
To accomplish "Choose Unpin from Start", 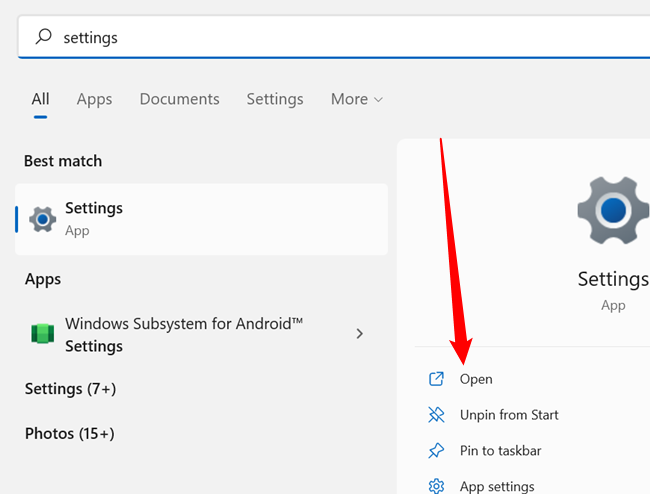I will 509,414.
